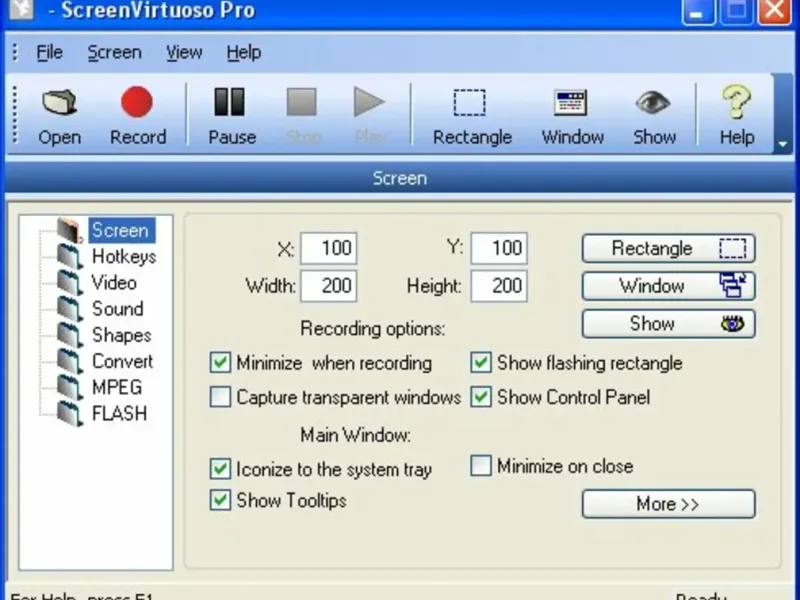Click the menu bar drag handle grip

[15, 52]
